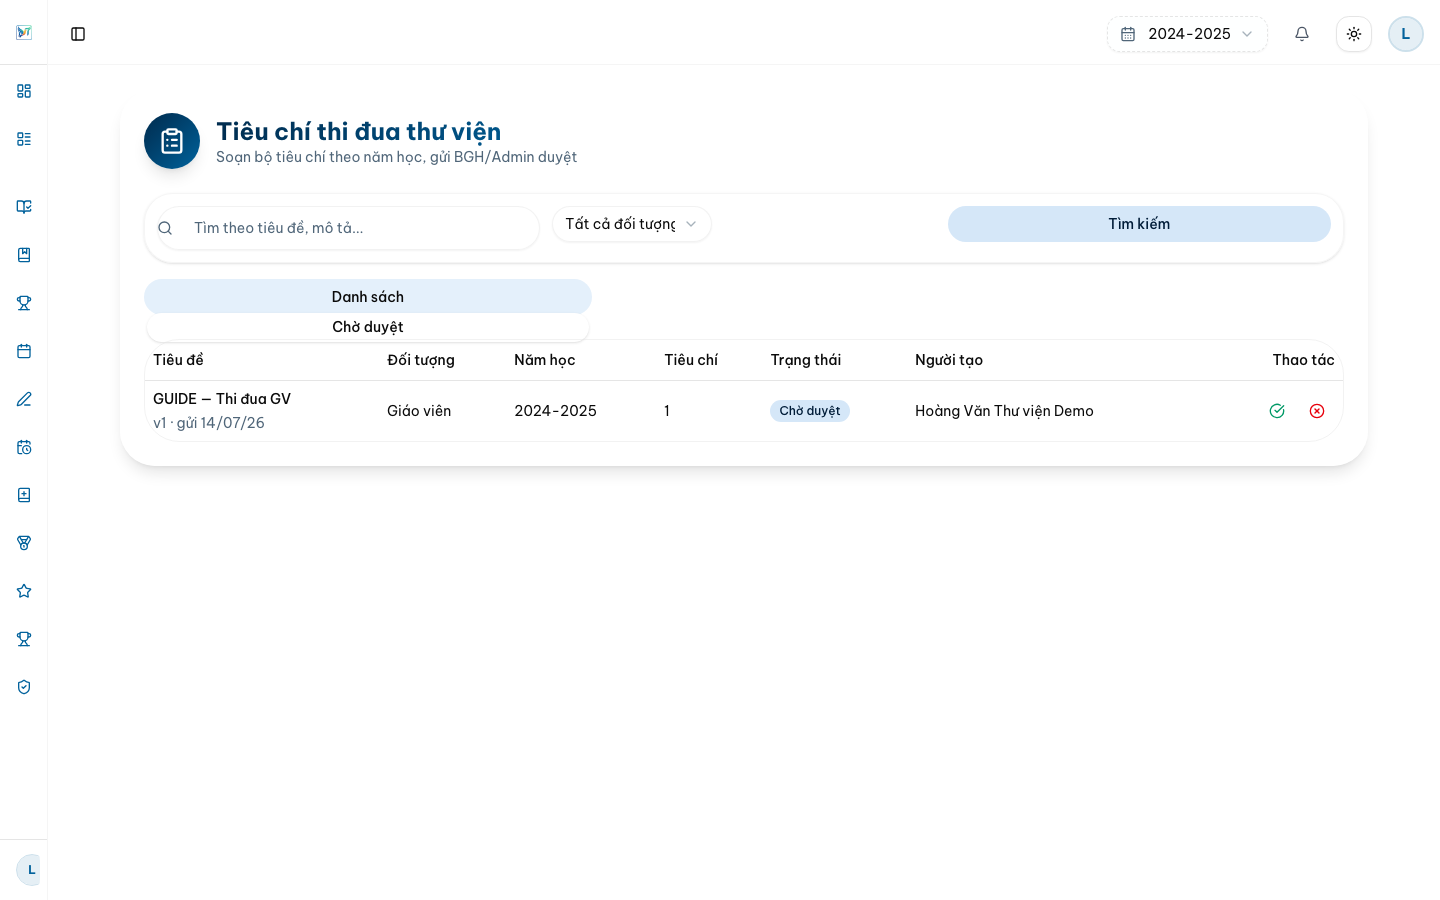Click the app logo in top-left corner
Screen dimensions: 1440x900
(x=24, y=33)
